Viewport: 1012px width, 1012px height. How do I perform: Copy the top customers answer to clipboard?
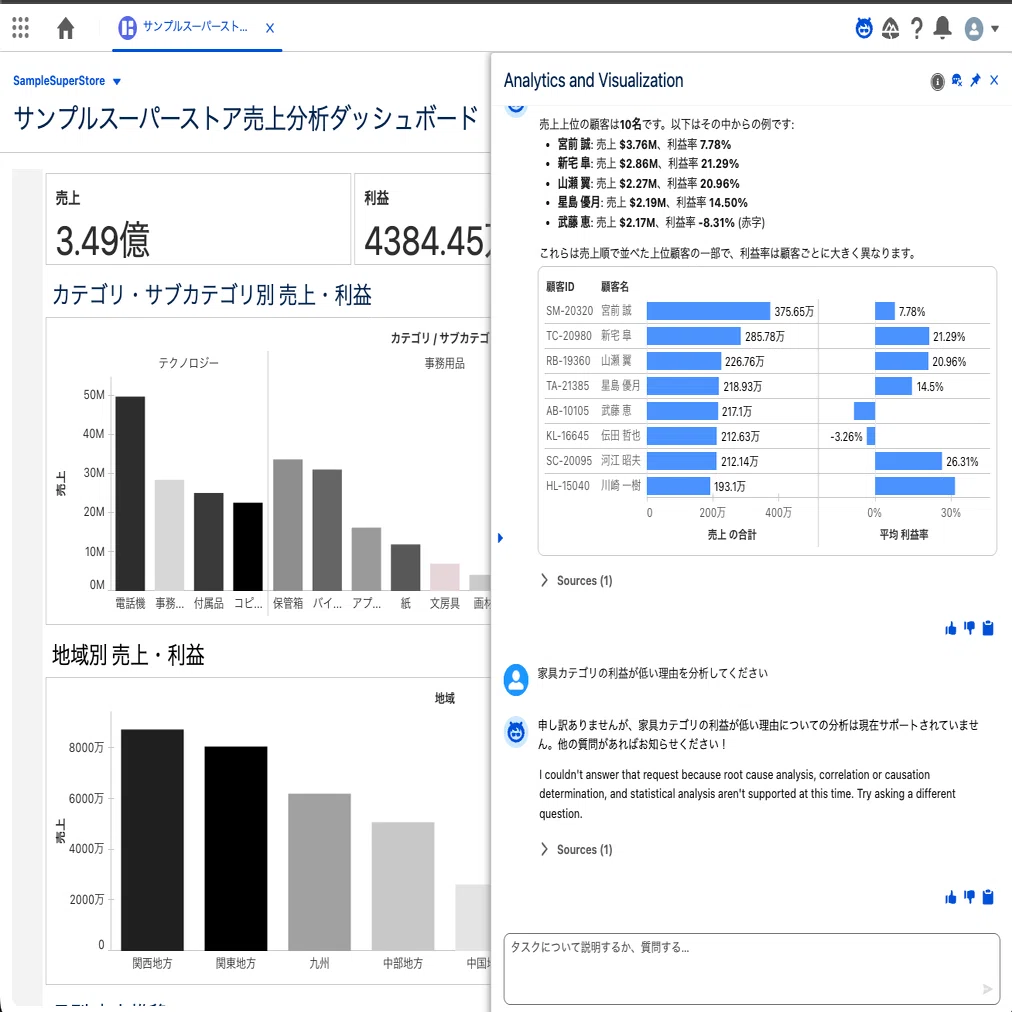click(x=988, y=628)
